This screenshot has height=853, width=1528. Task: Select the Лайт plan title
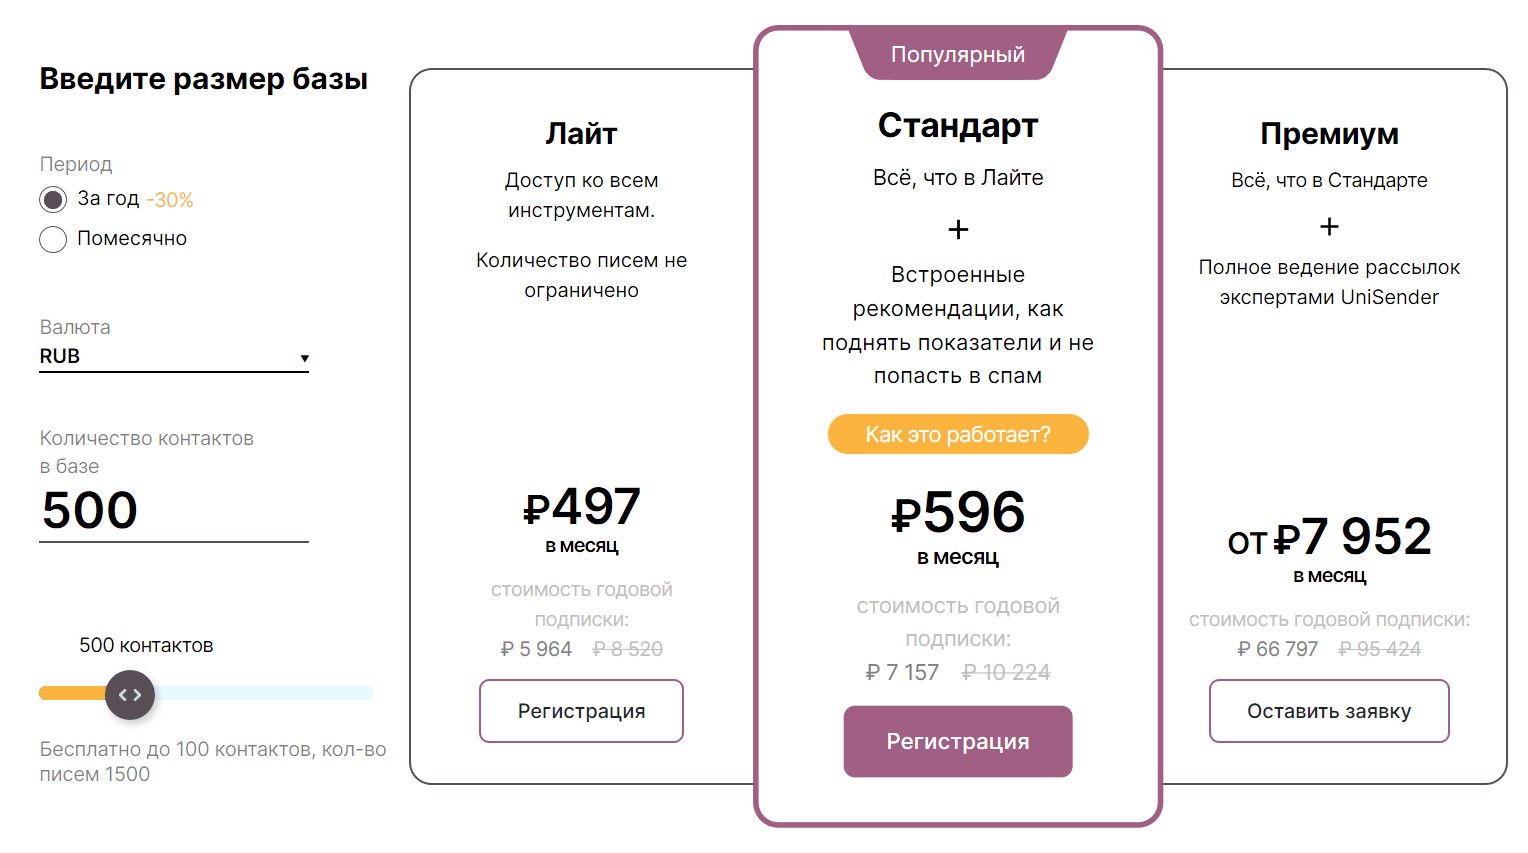point(581,133)
